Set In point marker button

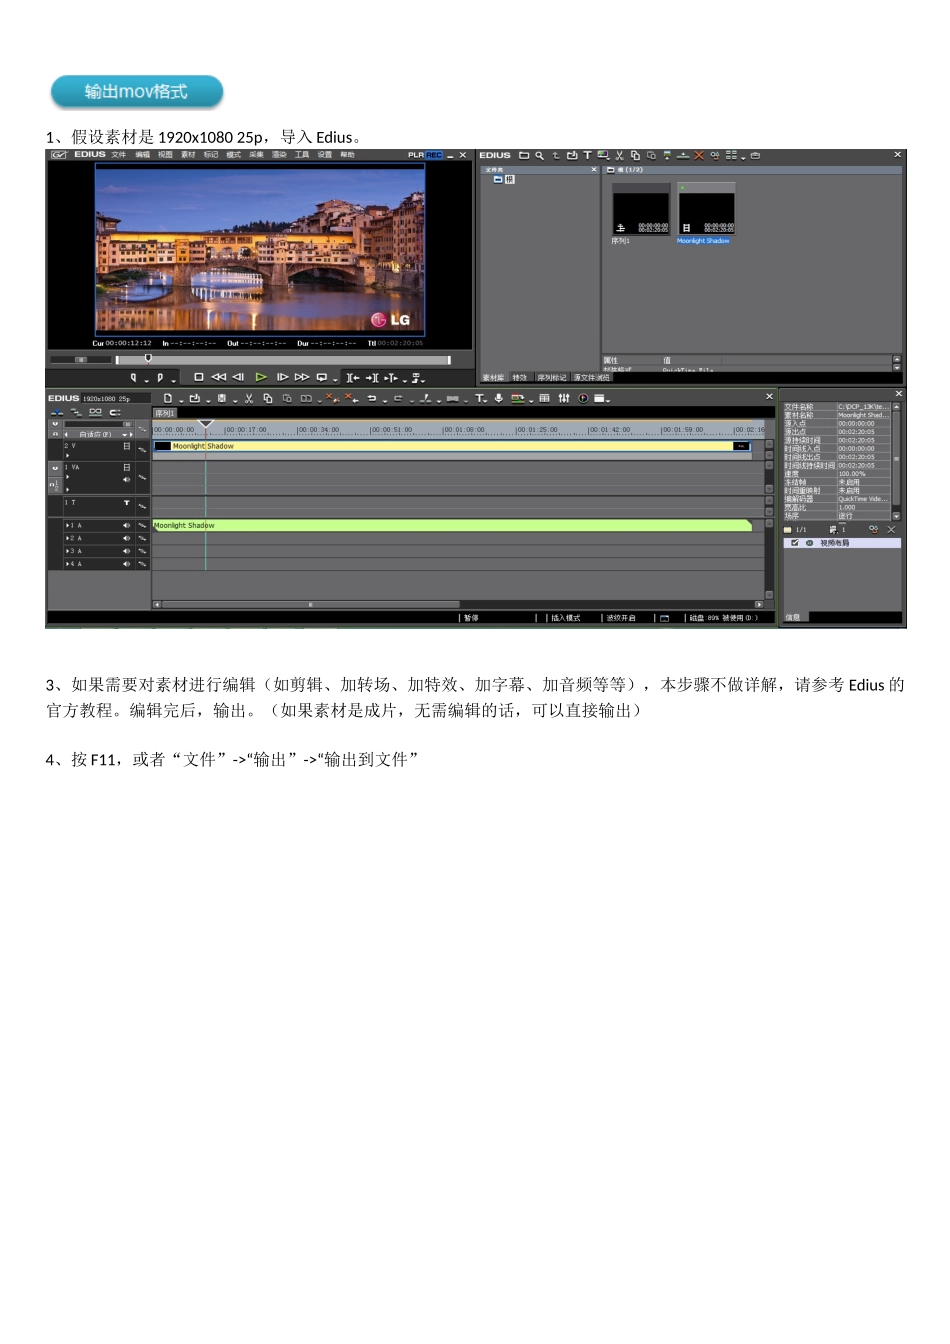[133, 378]
